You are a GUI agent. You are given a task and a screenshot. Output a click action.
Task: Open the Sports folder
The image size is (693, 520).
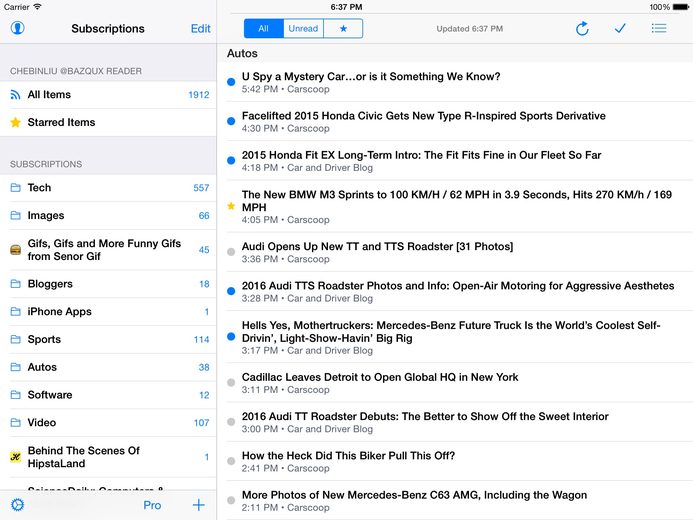(109, 339)
